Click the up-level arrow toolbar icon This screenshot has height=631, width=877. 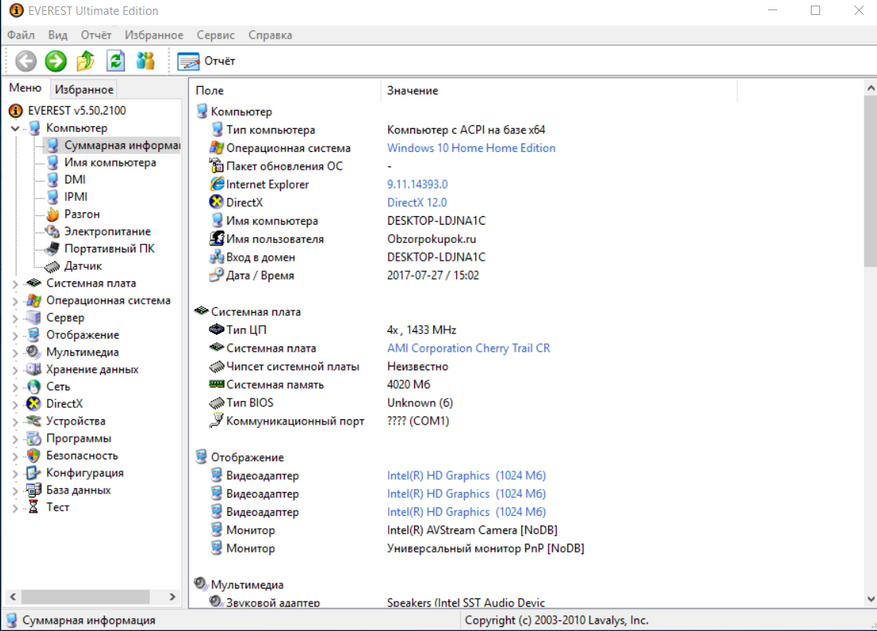(86, 61)
